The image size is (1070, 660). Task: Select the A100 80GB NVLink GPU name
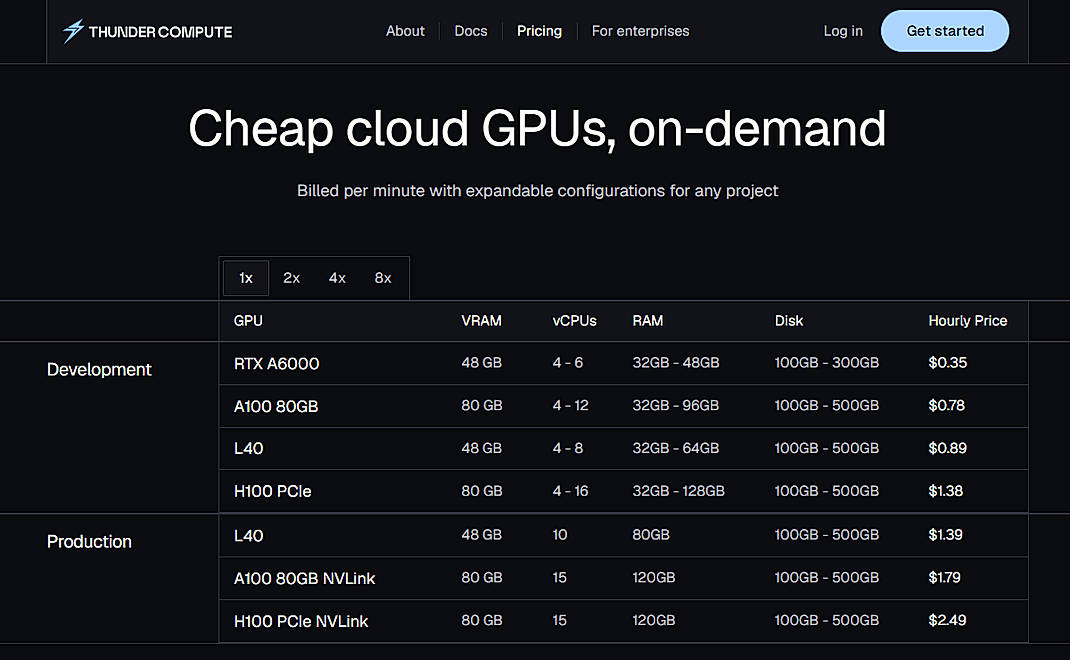pos(304,579)
